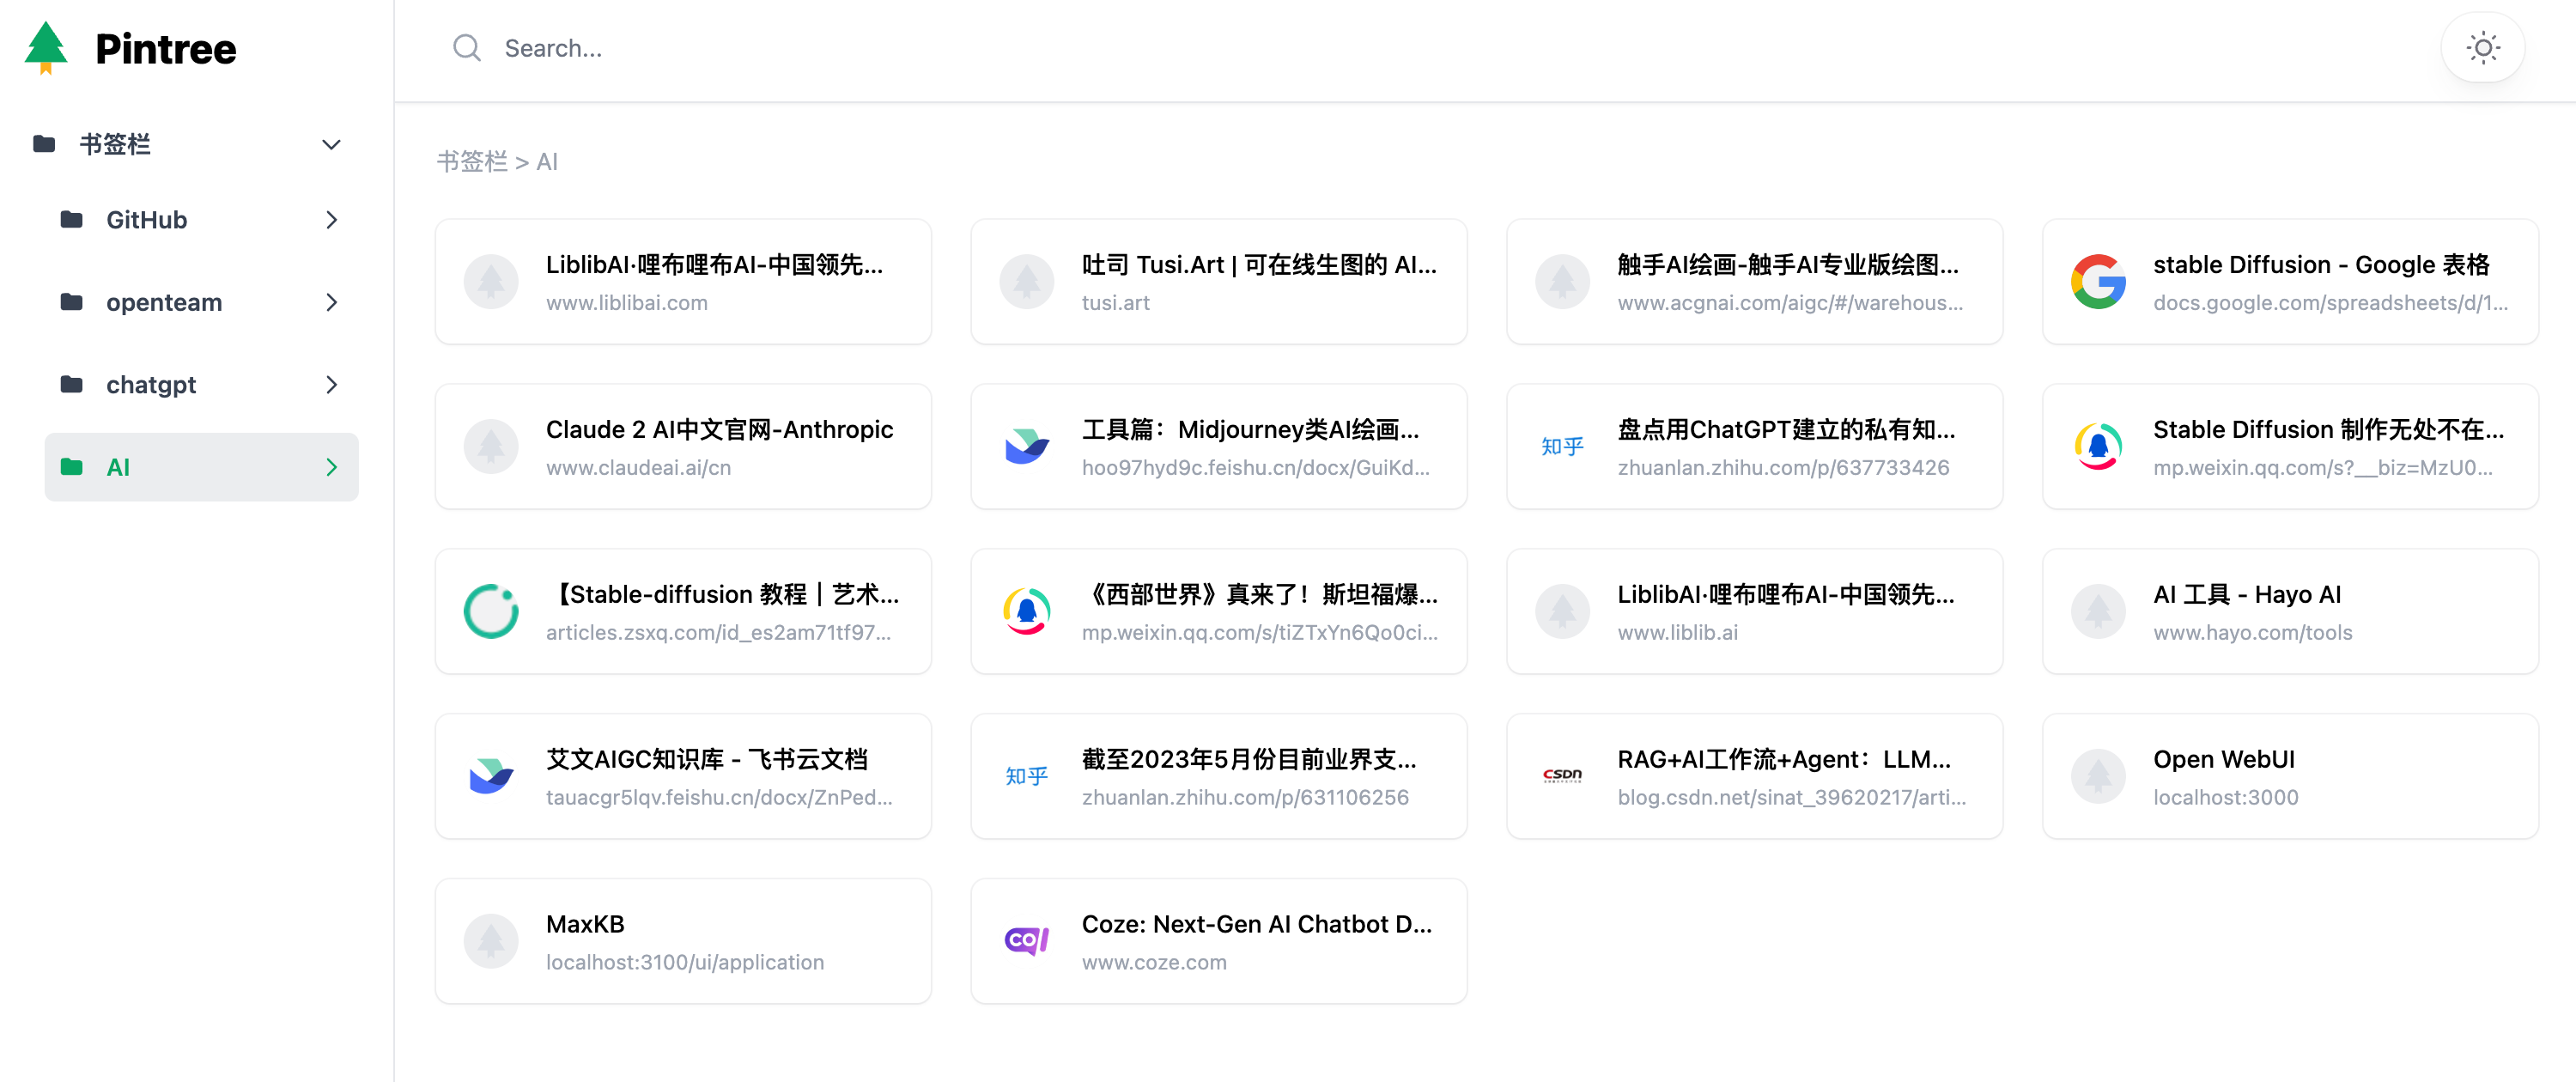The height and width of the screenshot is (1082, 2576).
Task: Collapse the 书签栏 folder chevron
Action: click(331, 145)
